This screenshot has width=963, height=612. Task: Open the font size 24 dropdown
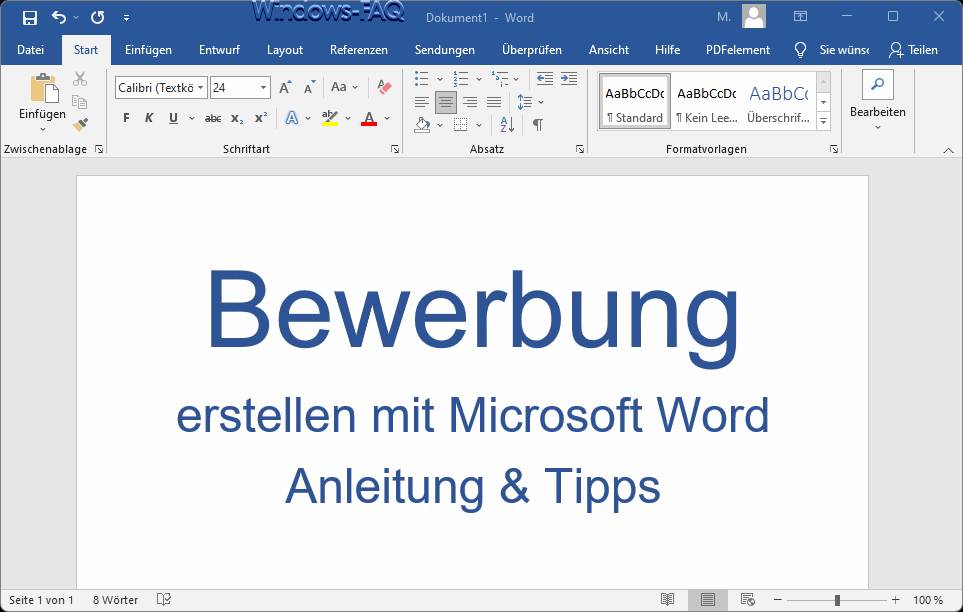pyautogui.click(x=263, y=87)
